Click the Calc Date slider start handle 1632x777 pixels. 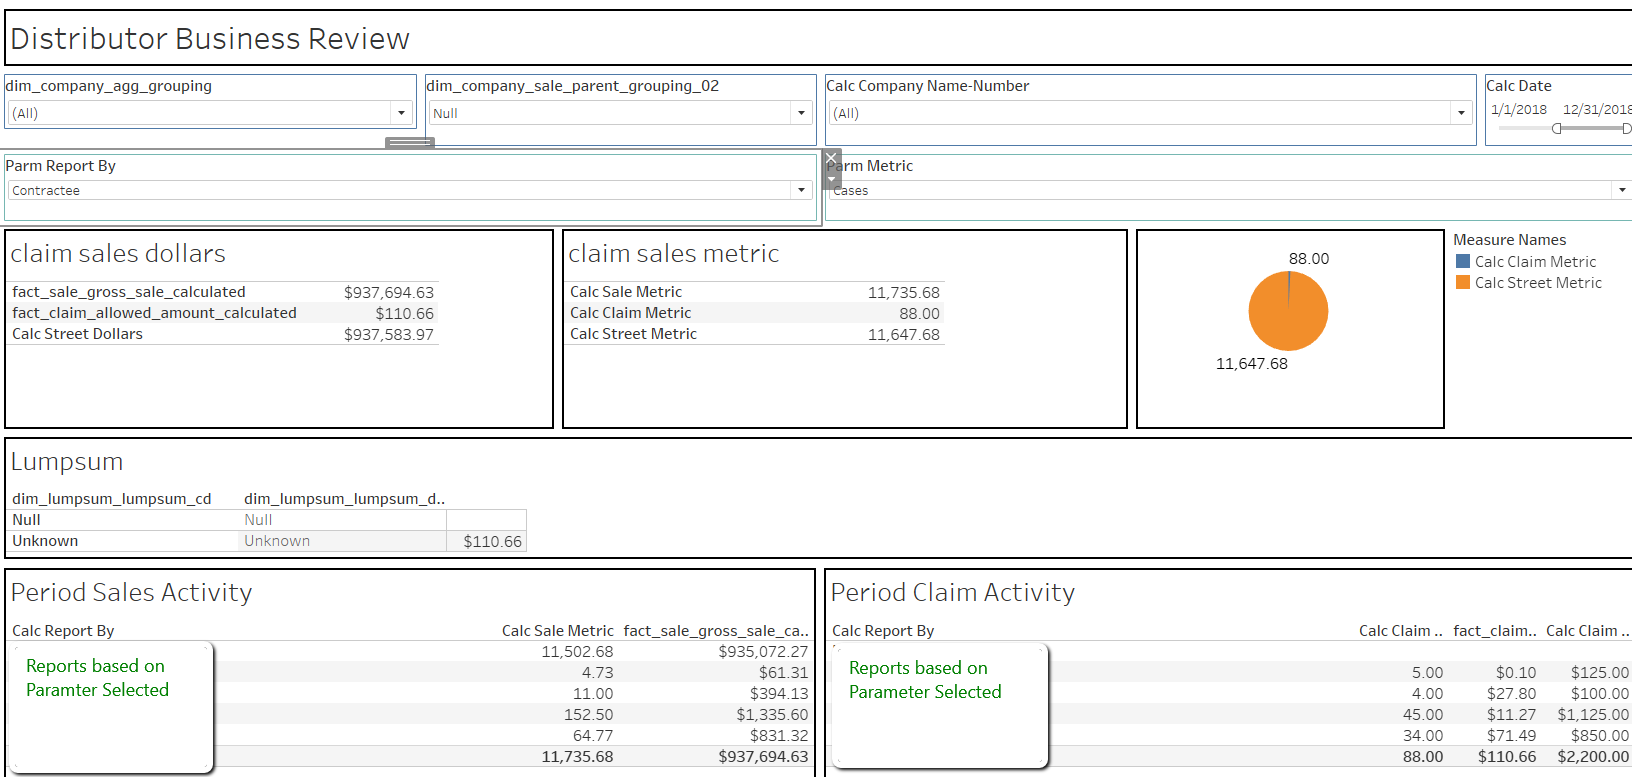point(1557,128)
